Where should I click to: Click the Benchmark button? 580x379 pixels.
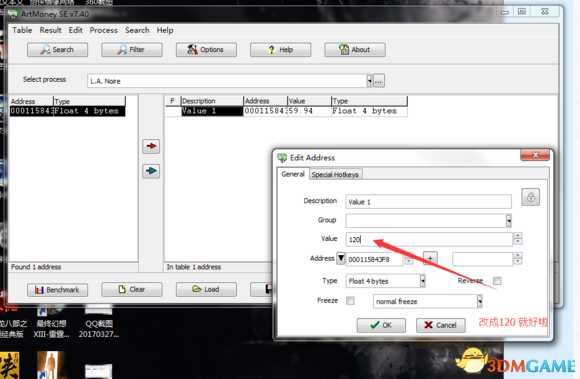57,290
